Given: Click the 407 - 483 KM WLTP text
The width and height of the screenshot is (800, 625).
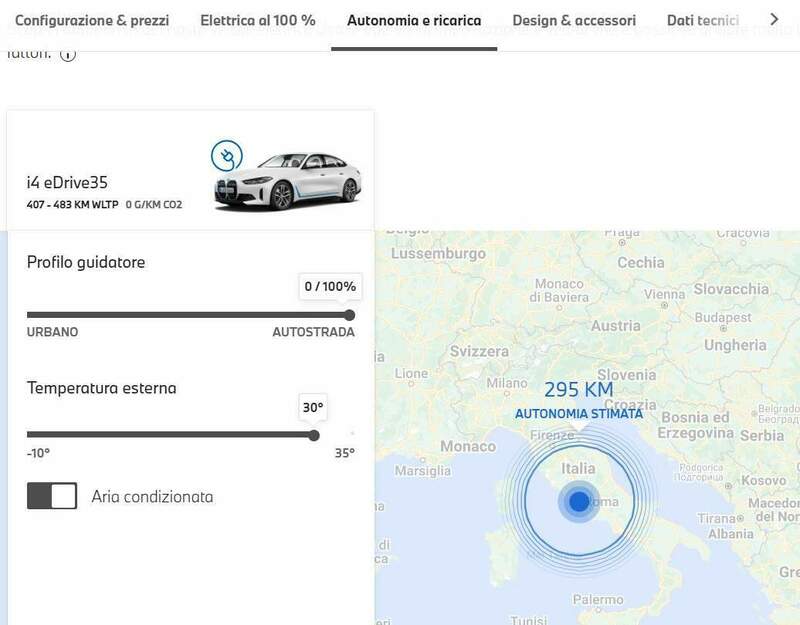Looking at the screenshot, I should point(72,205).
